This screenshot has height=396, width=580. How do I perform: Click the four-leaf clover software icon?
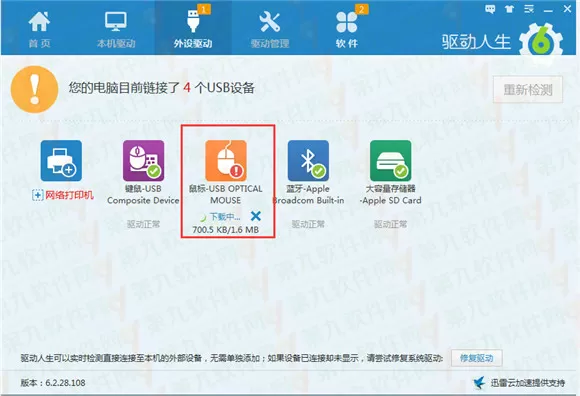pyautogui.click(x=347, y=22)
